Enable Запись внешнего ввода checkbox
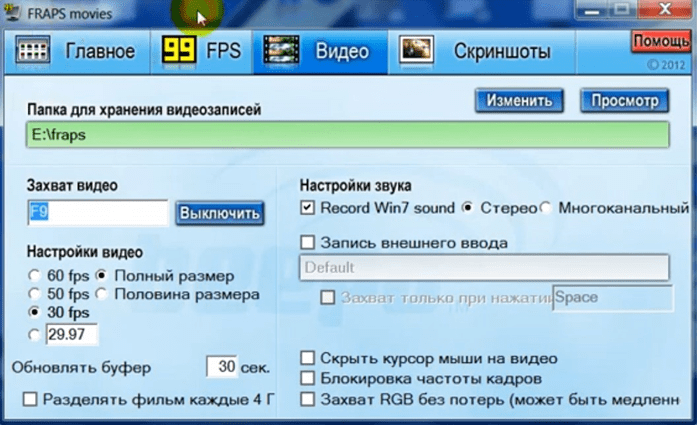 [307, 243]
